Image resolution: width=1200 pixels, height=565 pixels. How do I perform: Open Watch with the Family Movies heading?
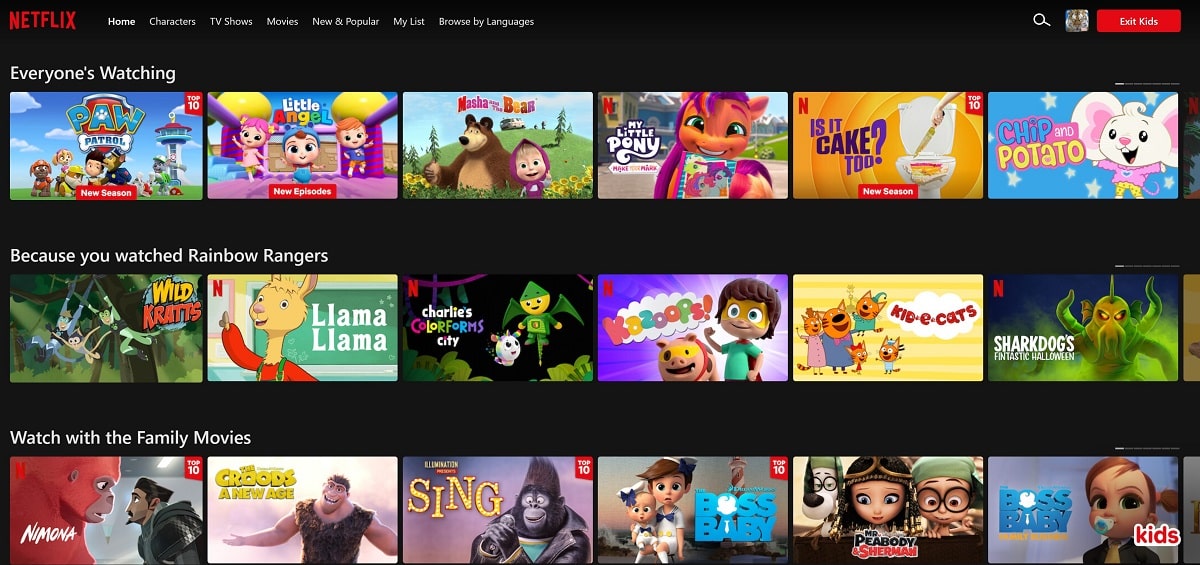pyautogui.click(x=130, y=438)
